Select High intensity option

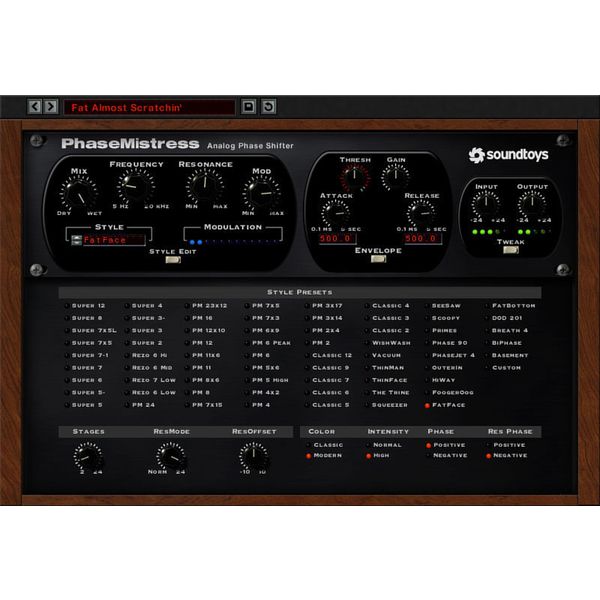coord(378,455)
